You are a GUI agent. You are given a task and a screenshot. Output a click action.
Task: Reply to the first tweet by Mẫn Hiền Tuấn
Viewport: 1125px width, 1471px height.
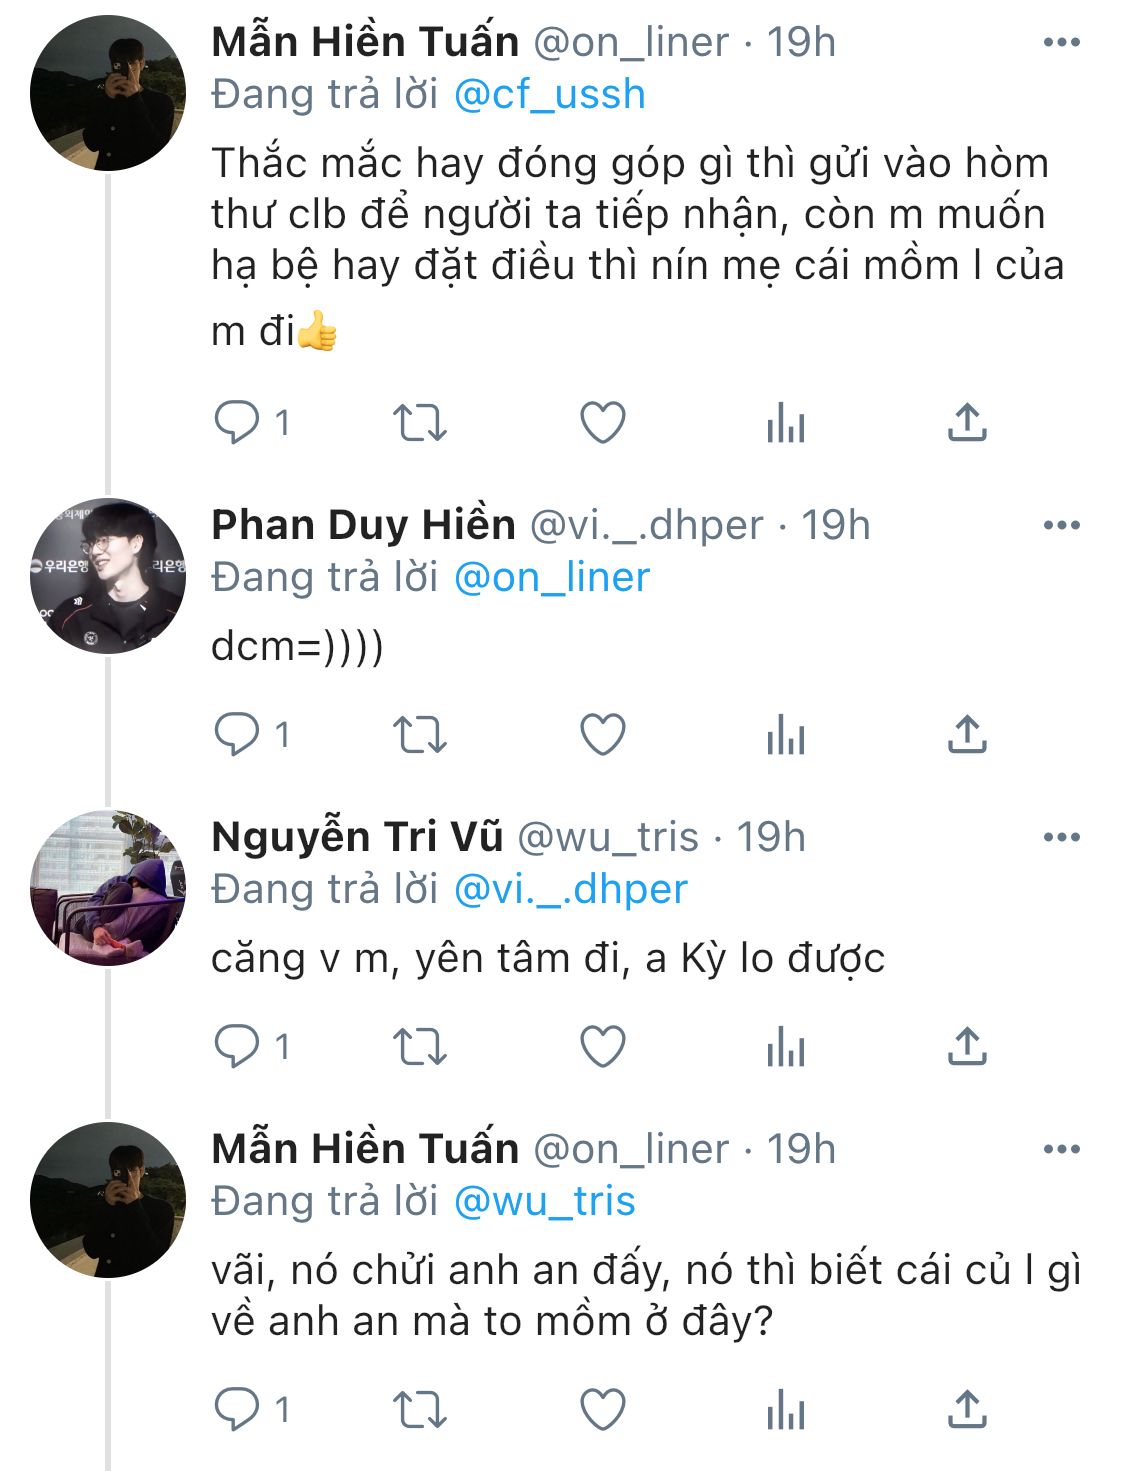pos(237,423)
